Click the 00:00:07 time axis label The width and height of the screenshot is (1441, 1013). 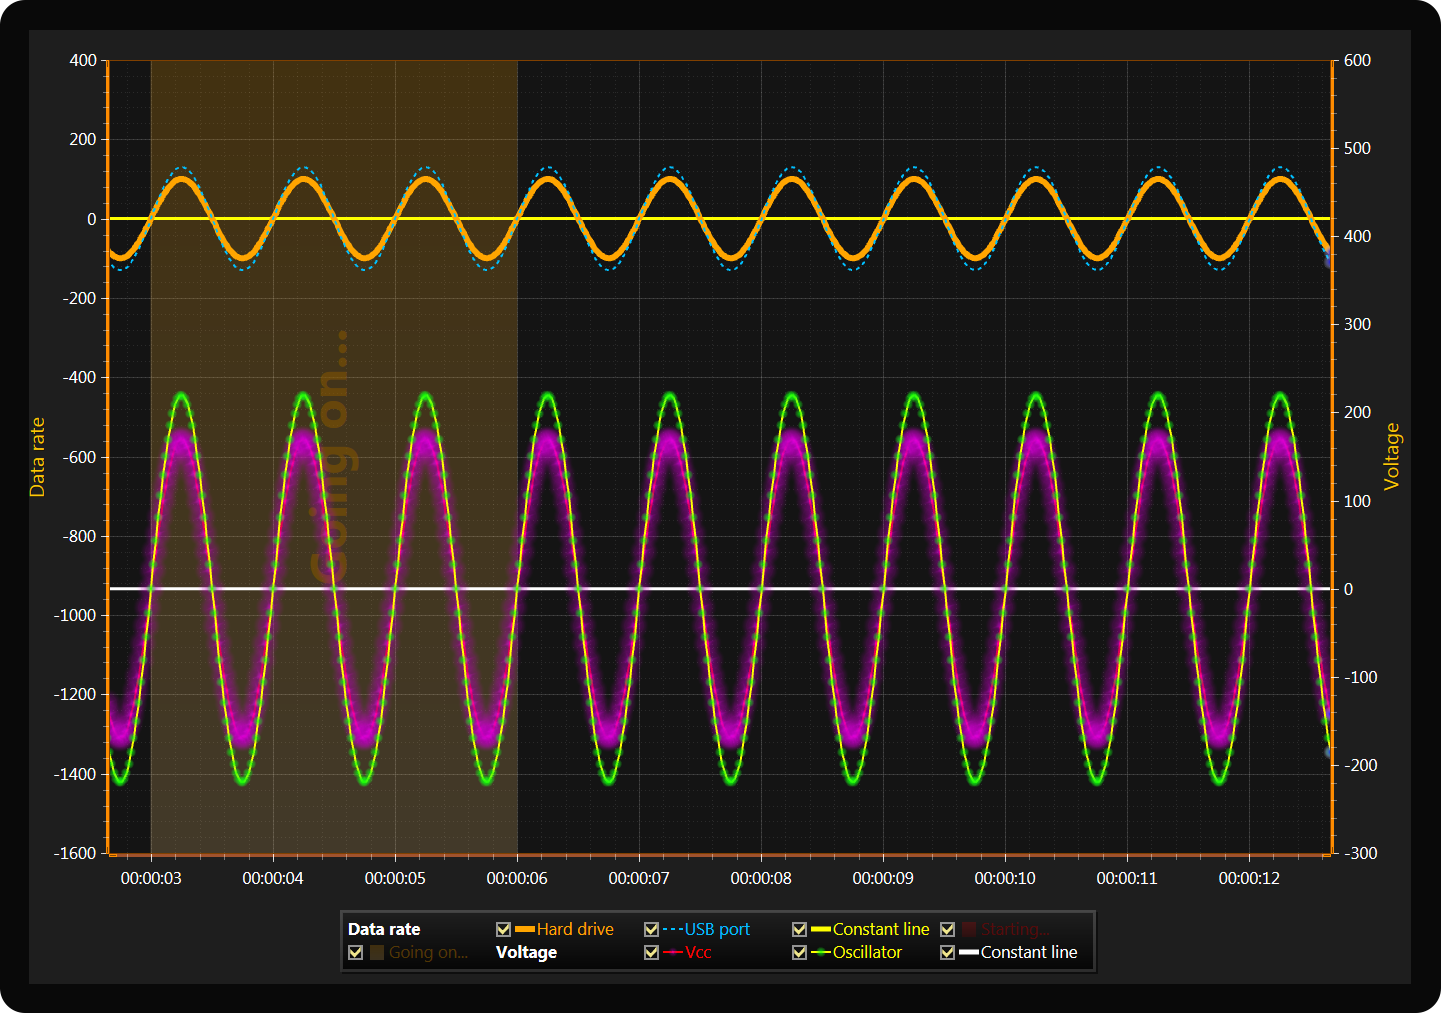coord(639,879)
